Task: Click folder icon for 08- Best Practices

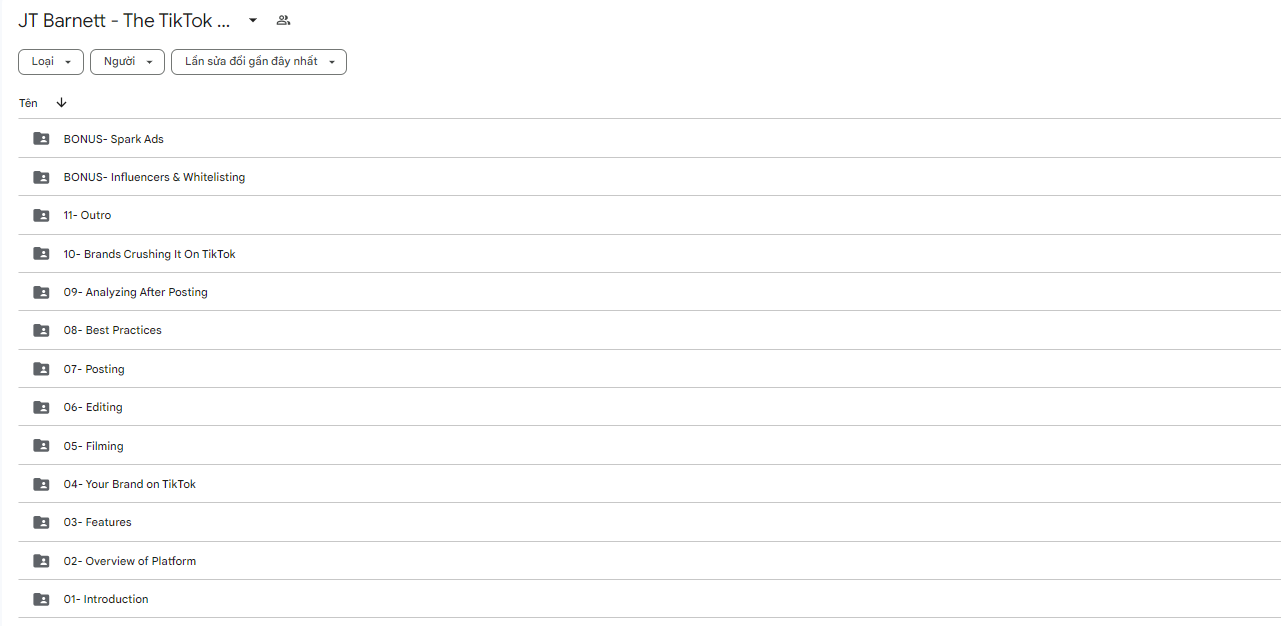Action: coord(41,330)
